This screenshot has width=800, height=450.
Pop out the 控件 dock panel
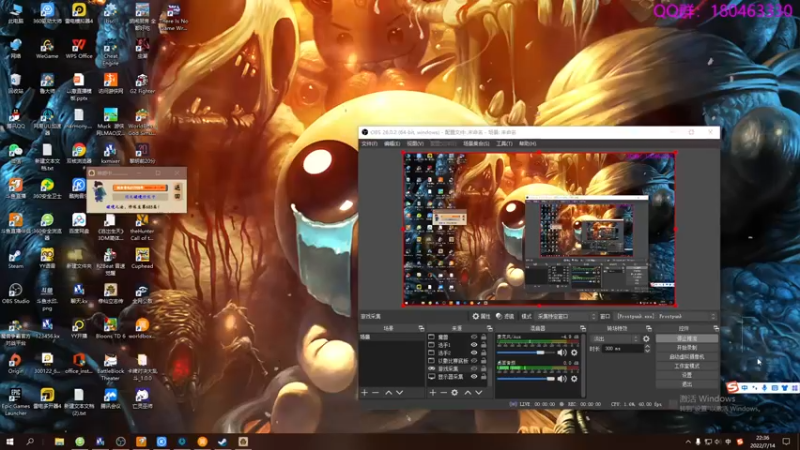click(716, 328)
